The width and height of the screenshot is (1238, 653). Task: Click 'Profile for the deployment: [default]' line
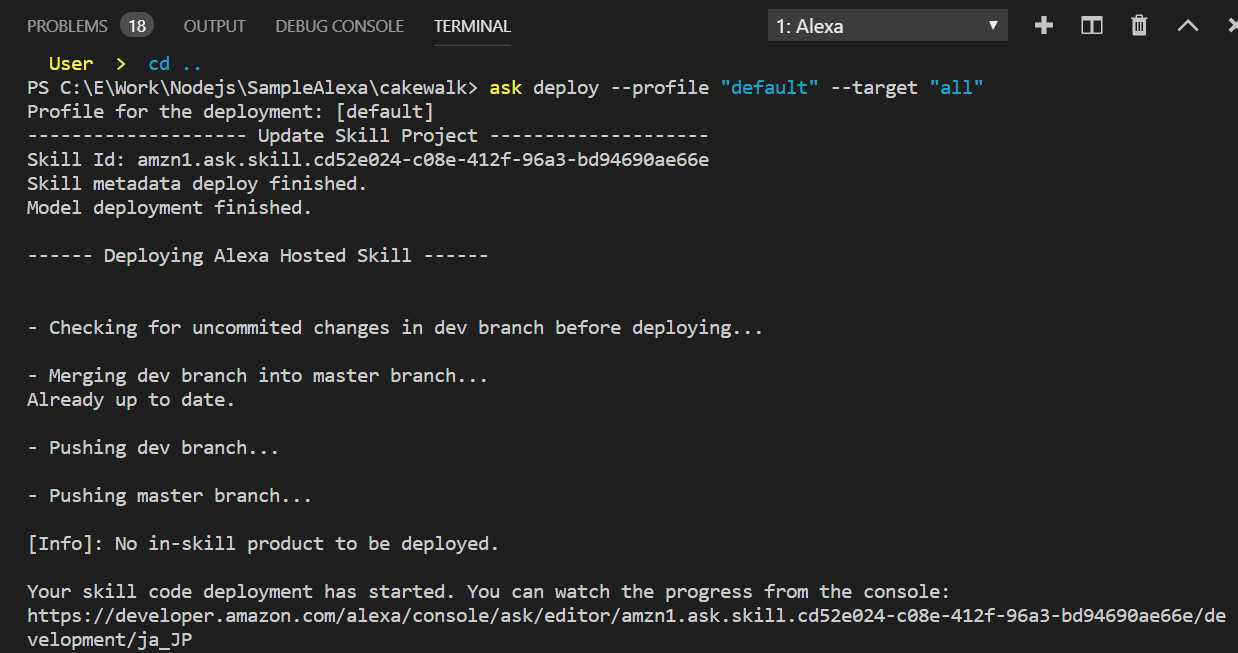(231, 112)
